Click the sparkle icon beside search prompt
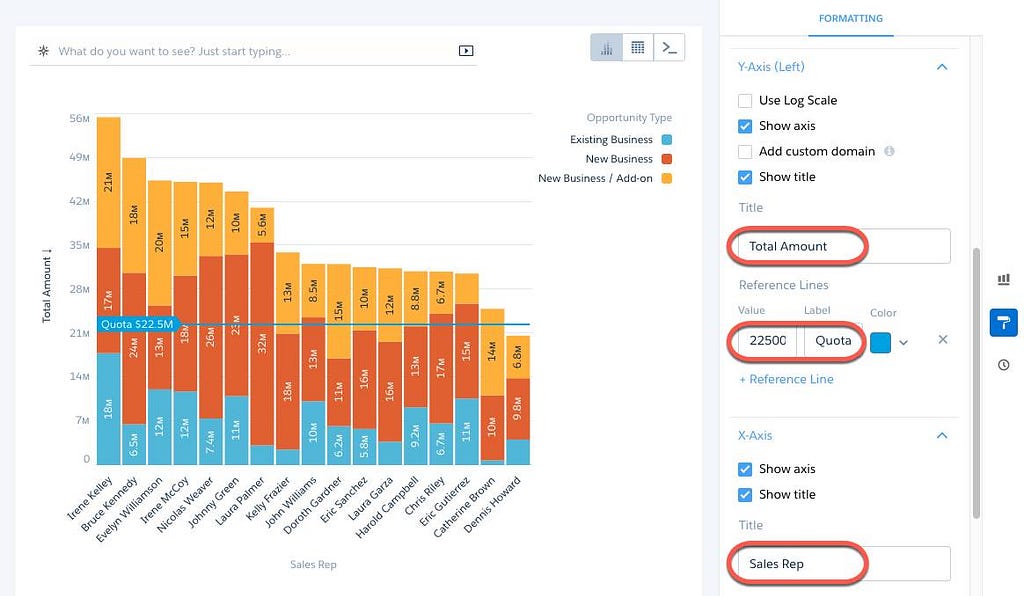 click(44, 51)
